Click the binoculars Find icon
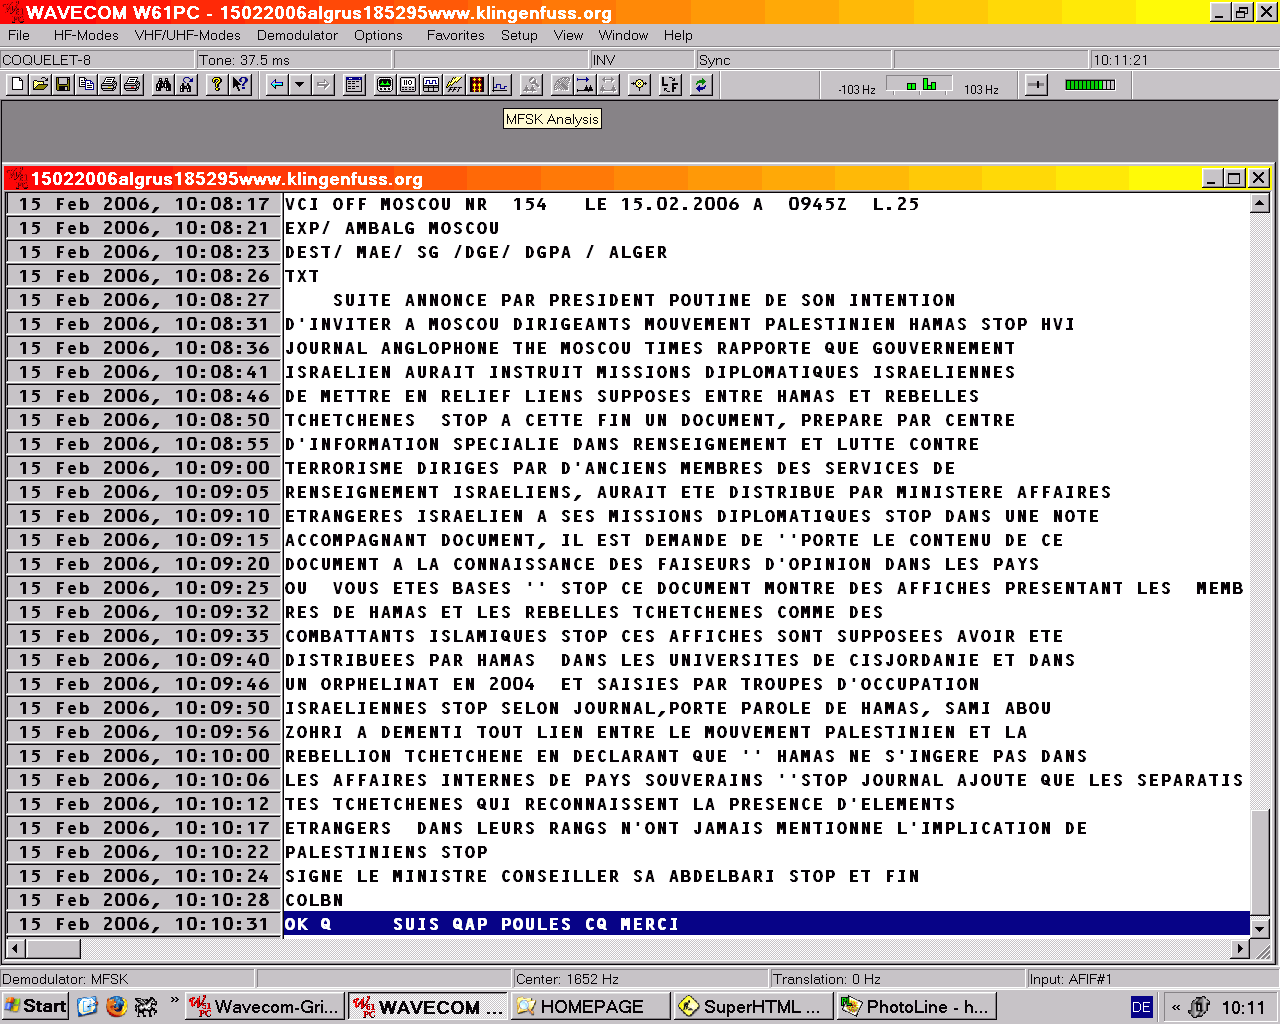1280x1024 pixels. 163,85
